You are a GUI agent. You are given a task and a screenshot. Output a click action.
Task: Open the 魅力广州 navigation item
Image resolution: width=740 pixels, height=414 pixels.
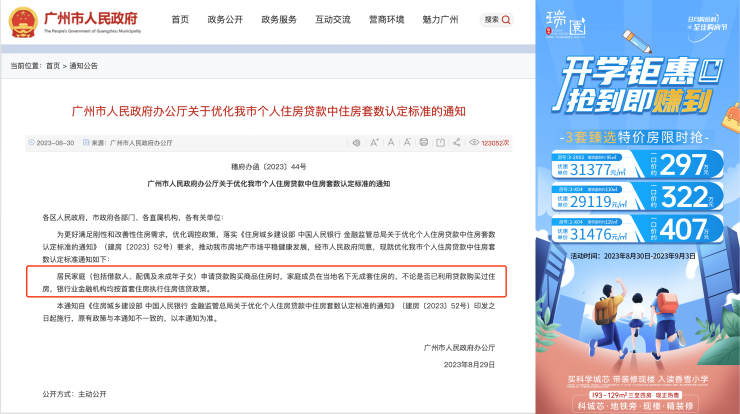(x=440, y=20)
